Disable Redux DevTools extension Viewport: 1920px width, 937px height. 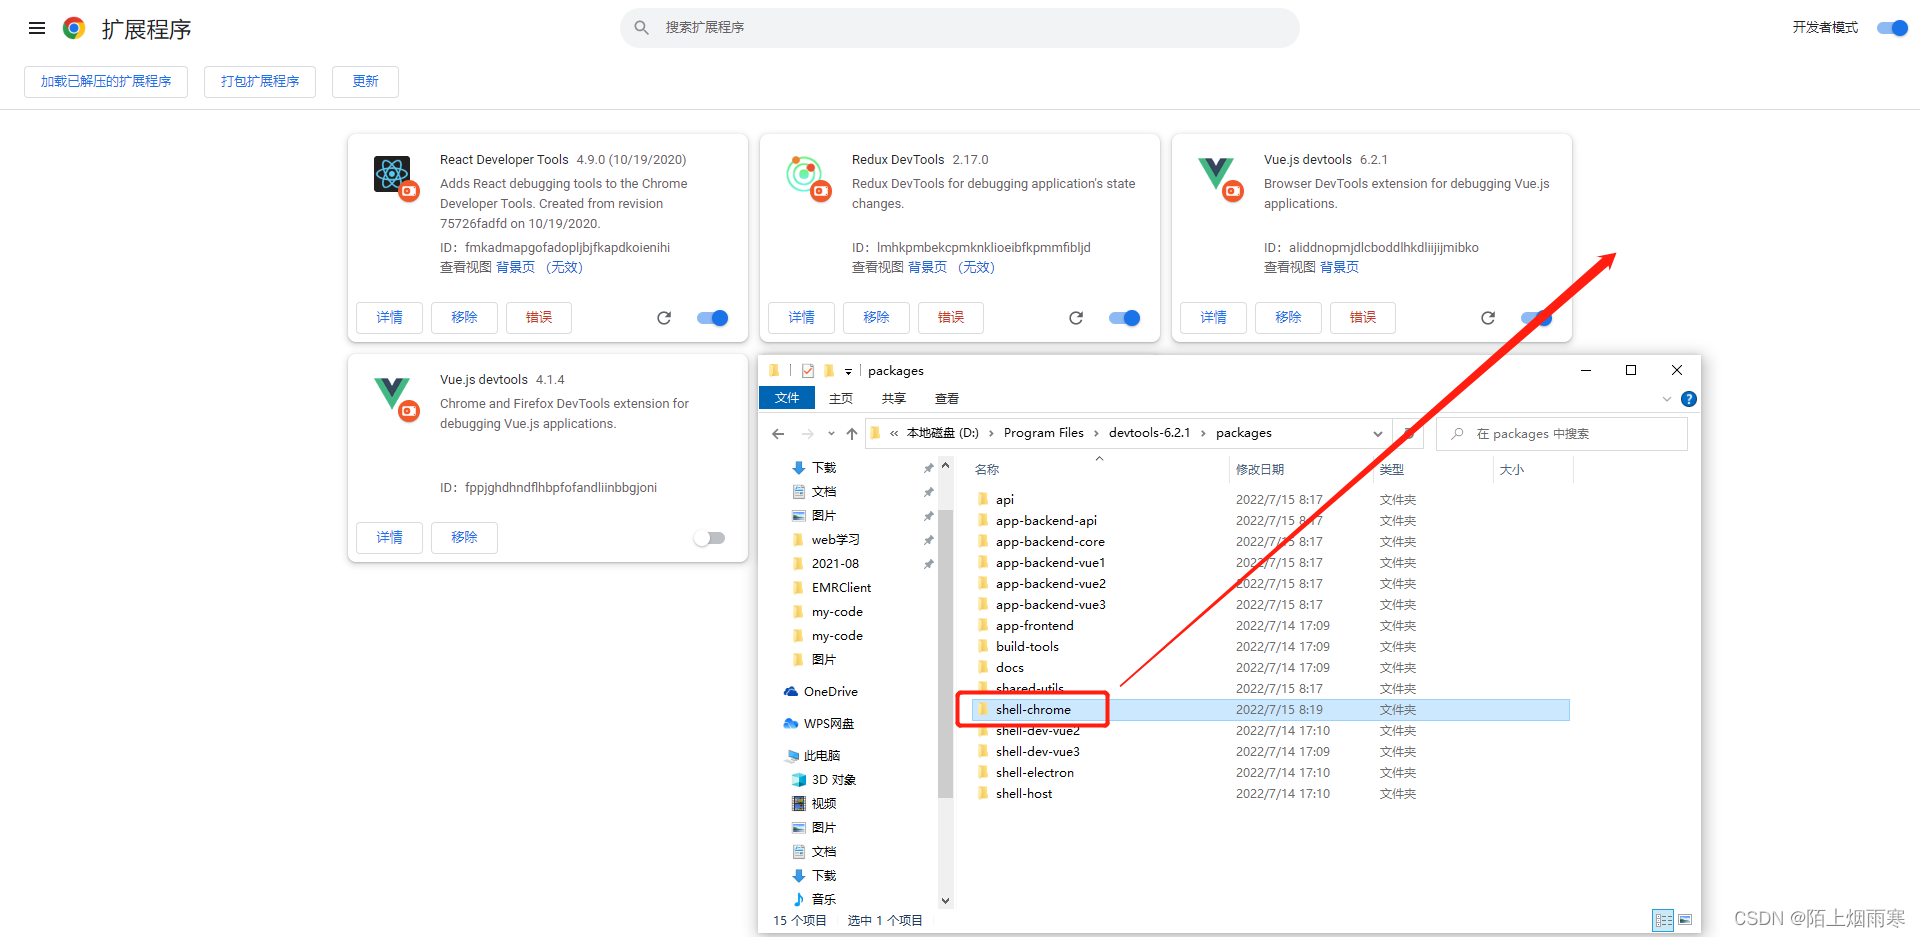[1125, 318]
